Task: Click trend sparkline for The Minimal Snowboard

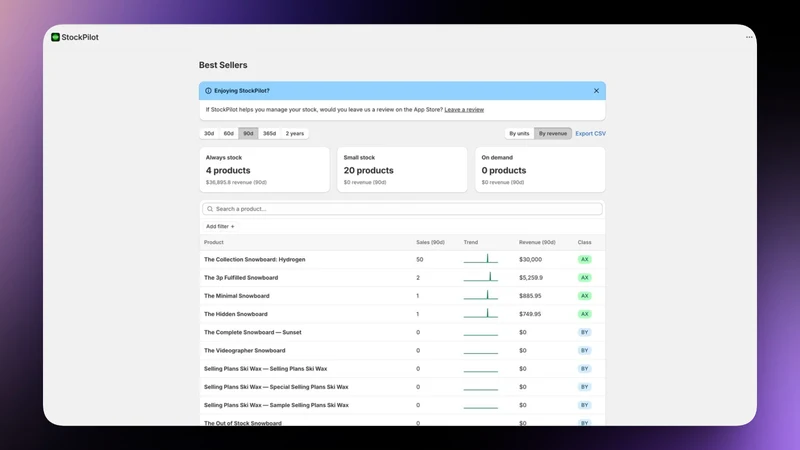Action: coord(481,295)
